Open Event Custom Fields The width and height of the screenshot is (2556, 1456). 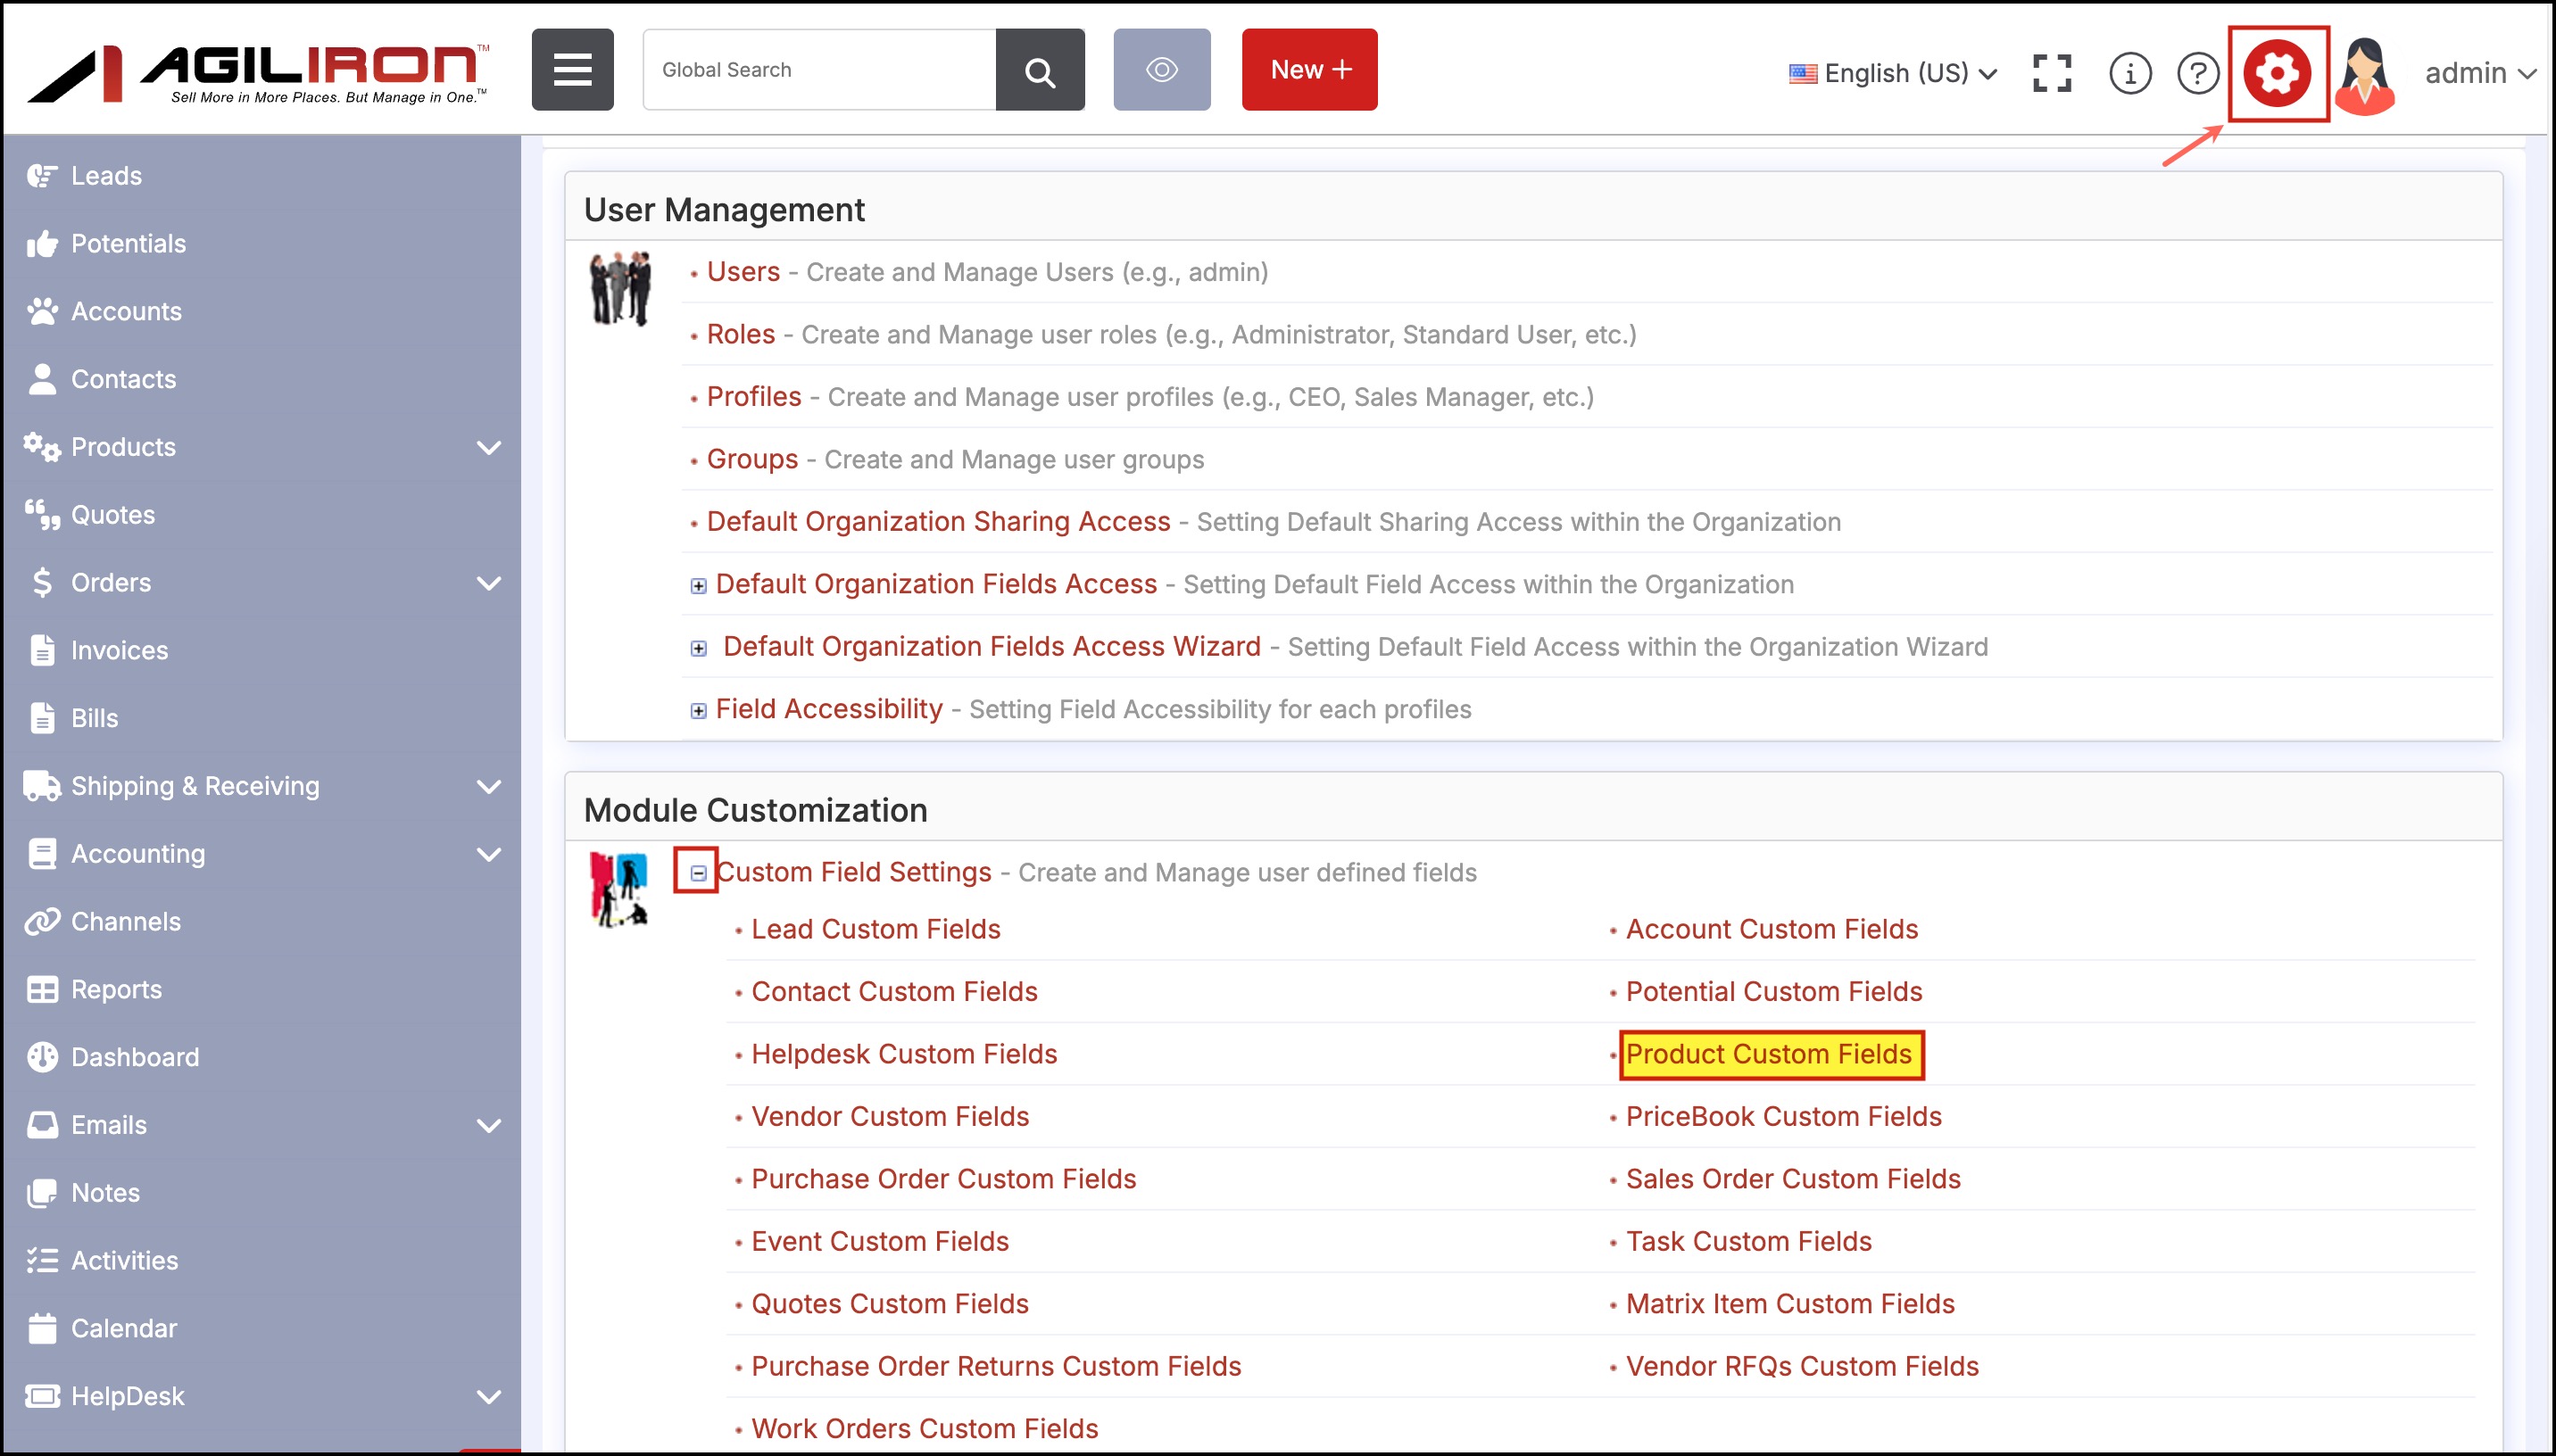click(880, 1242)
